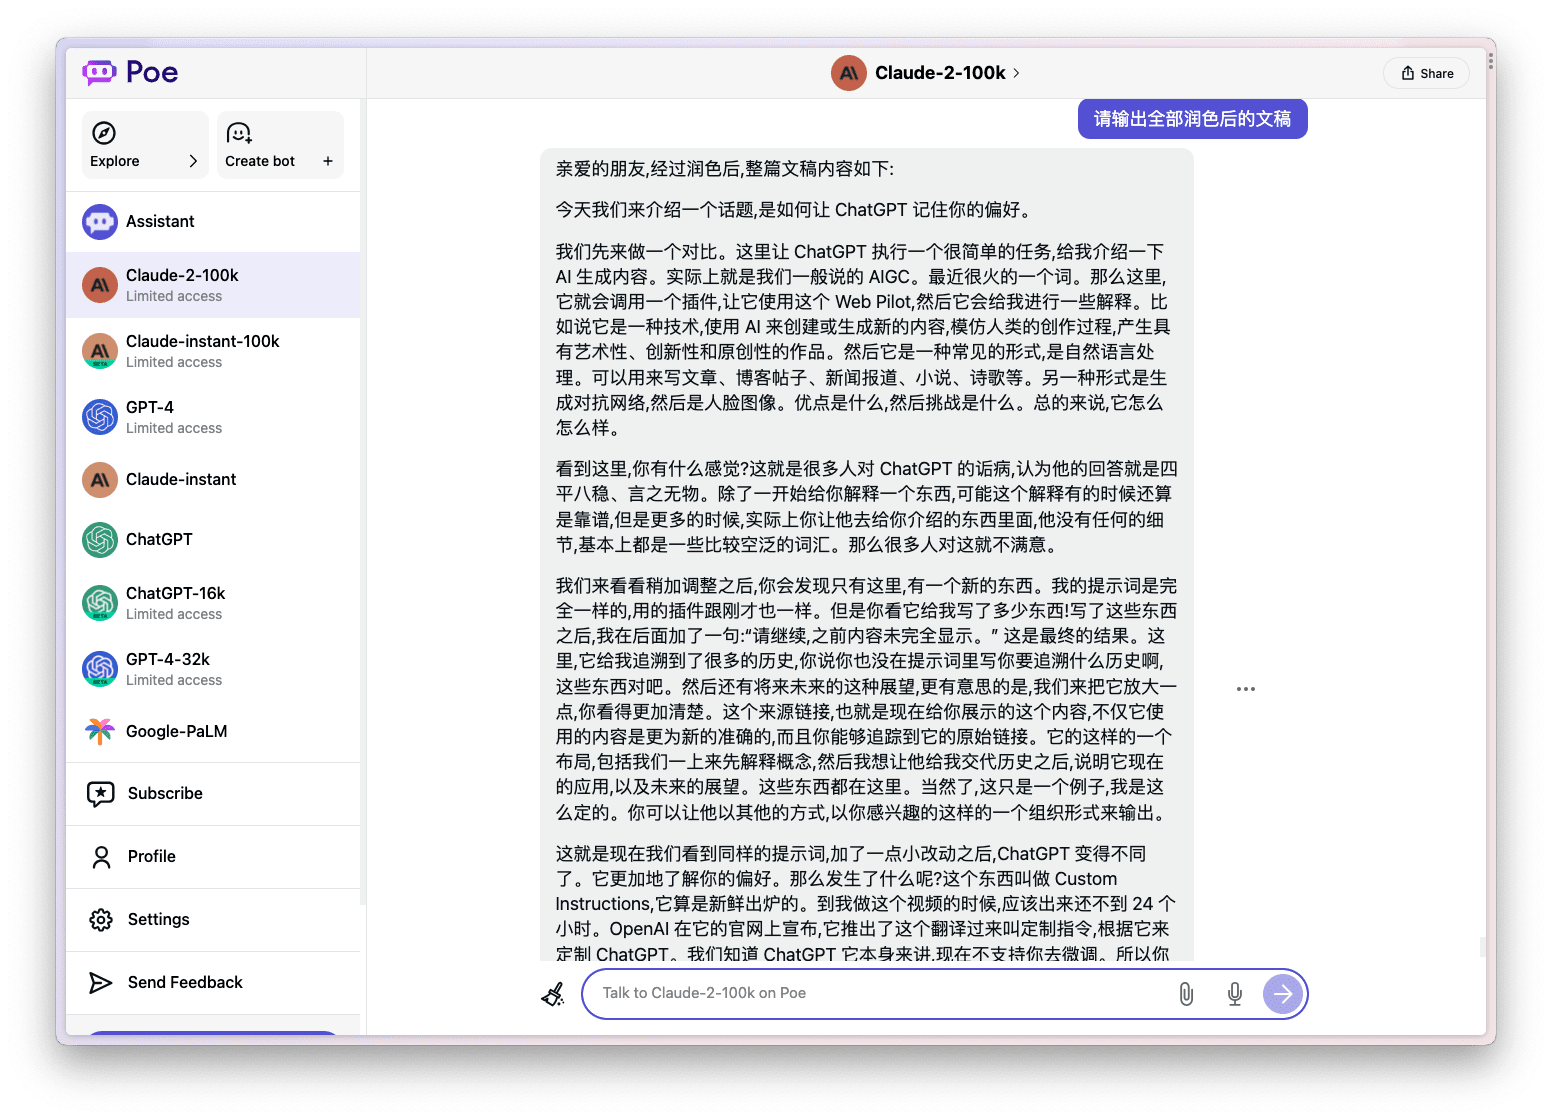Click Limited access under GPT-4-32k
Viewport: 1552px width, 1119px height.
[174, 681]
